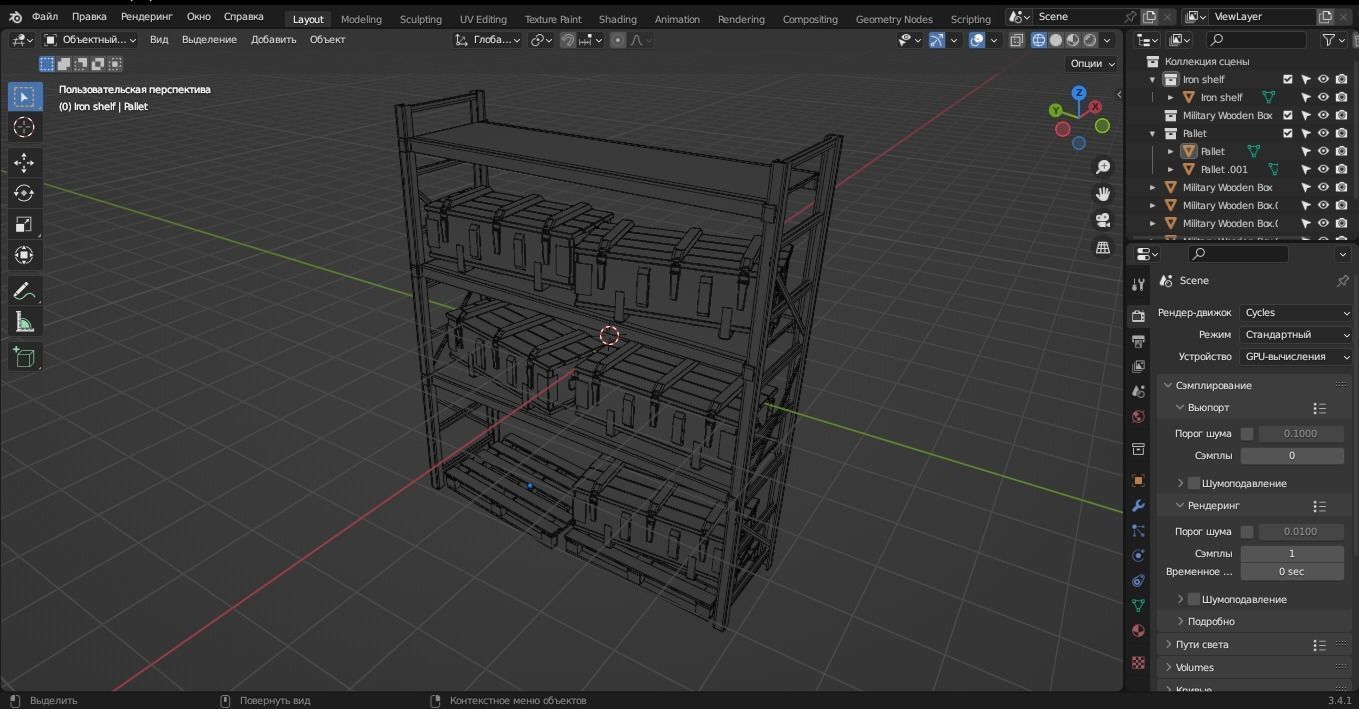This screenshot has width=1359, height=709.
Task: Toggle proportional editing in the header
Action: (618, 40)
